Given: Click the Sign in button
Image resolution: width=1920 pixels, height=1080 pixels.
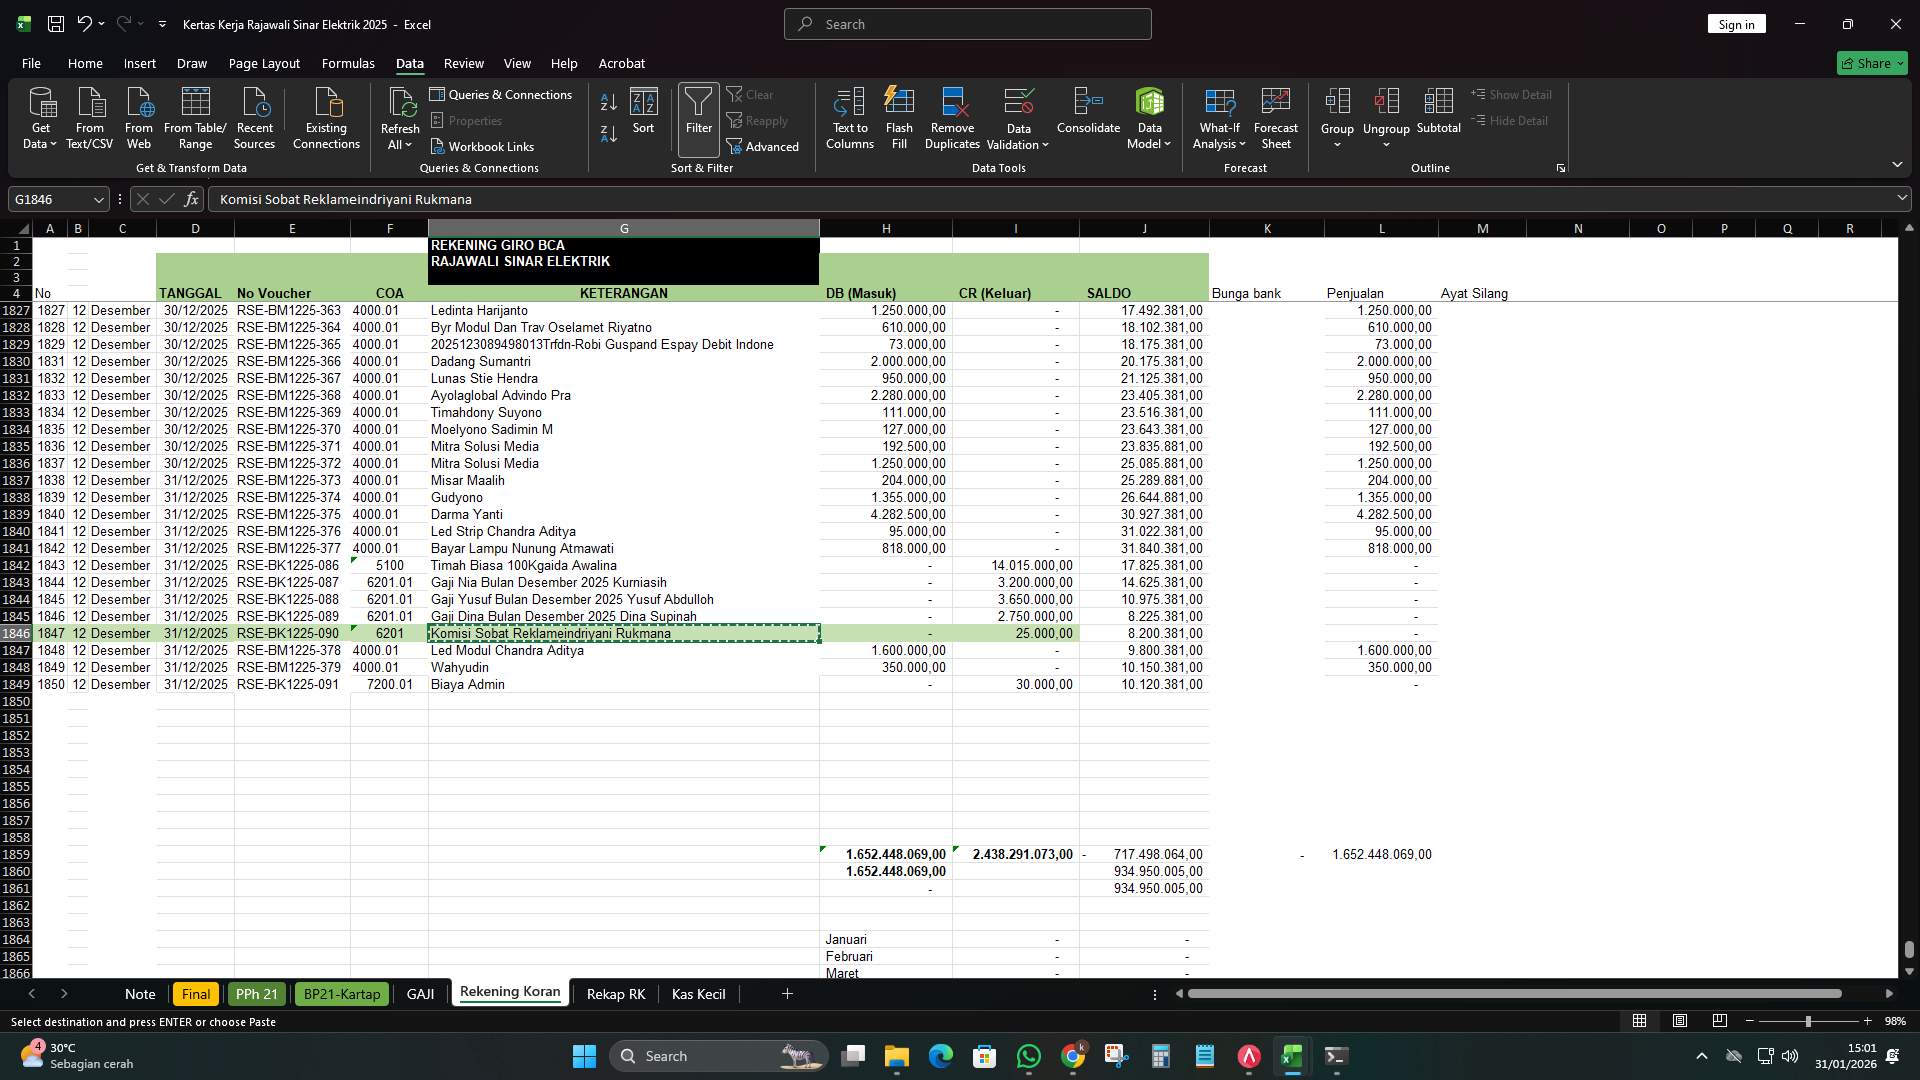Looking at the screenshot, I should click(1736, 23).
